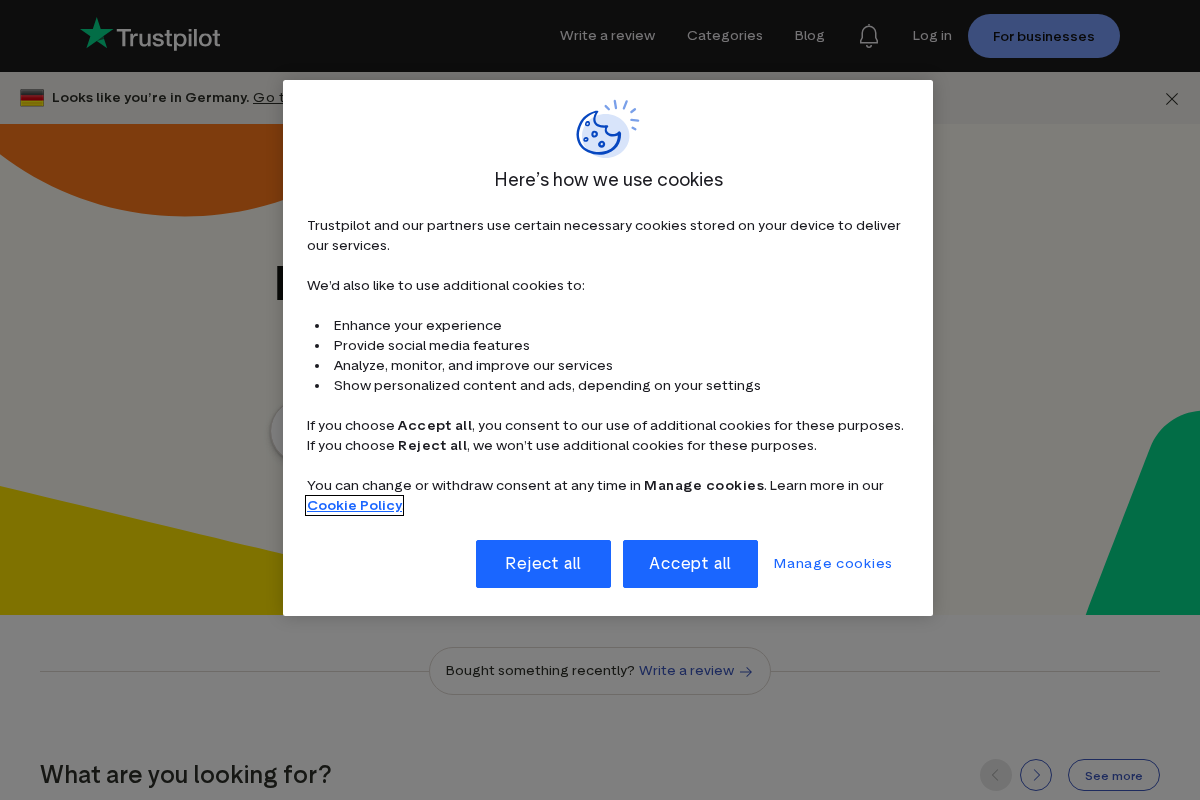Click the arrow next to Write a review

pyautogui.click(x=746, y=671)
